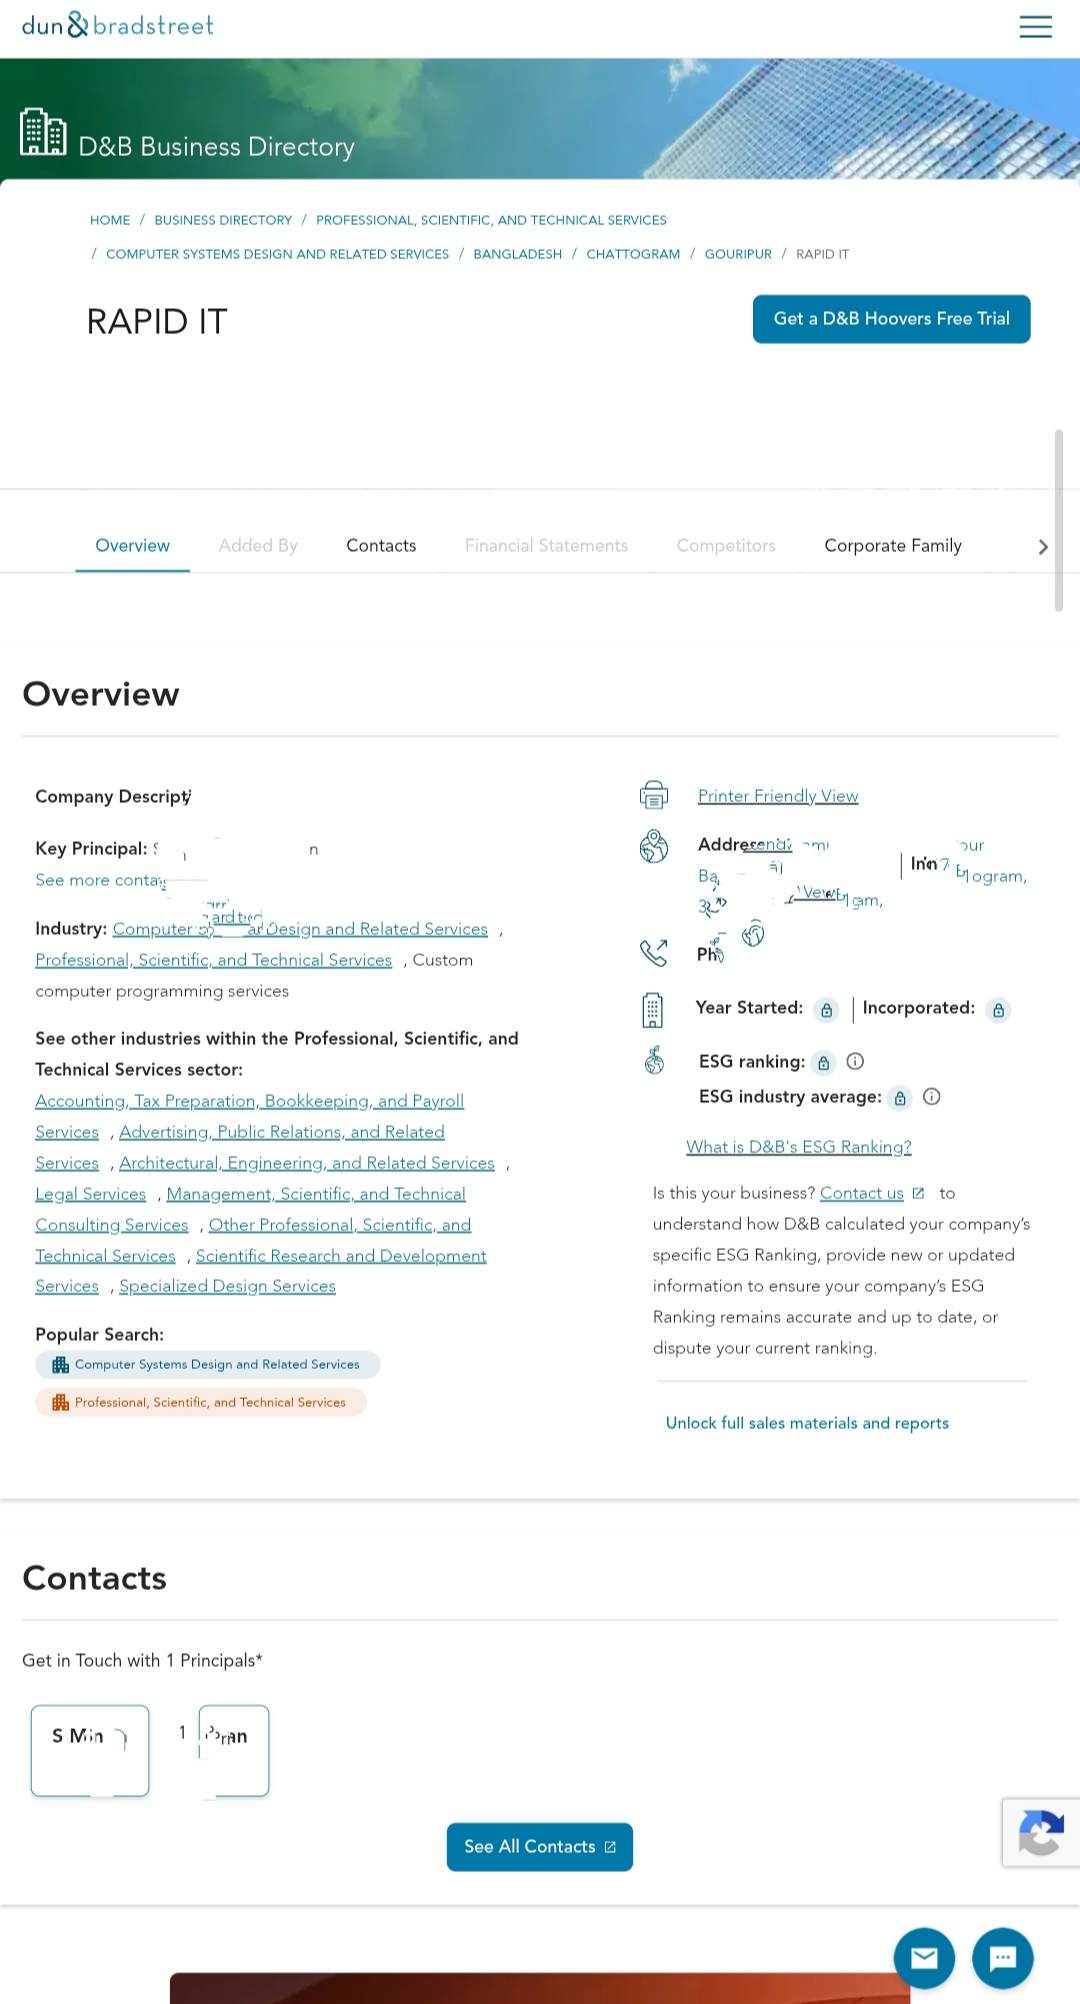
Task: Open the email floating action button
Action: pos(924,1958)
